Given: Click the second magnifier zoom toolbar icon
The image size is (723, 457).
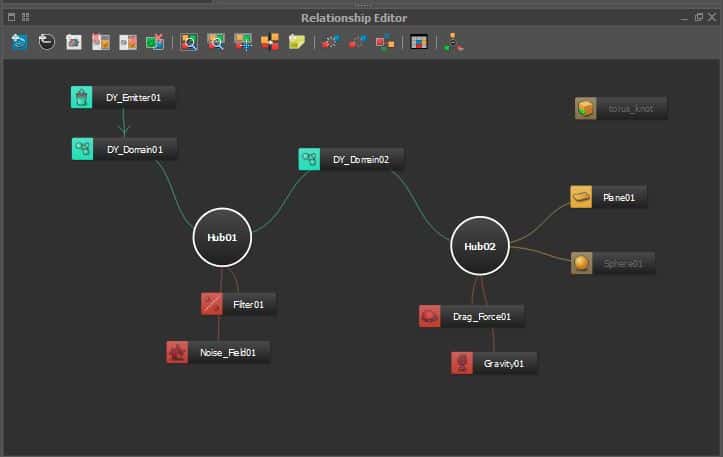Looking at the screenshot, I should 216,42.
